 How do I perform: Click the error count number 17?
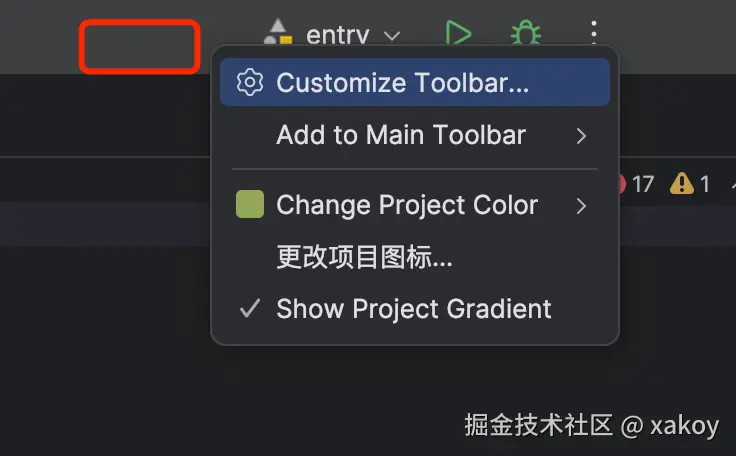point(642,183)
